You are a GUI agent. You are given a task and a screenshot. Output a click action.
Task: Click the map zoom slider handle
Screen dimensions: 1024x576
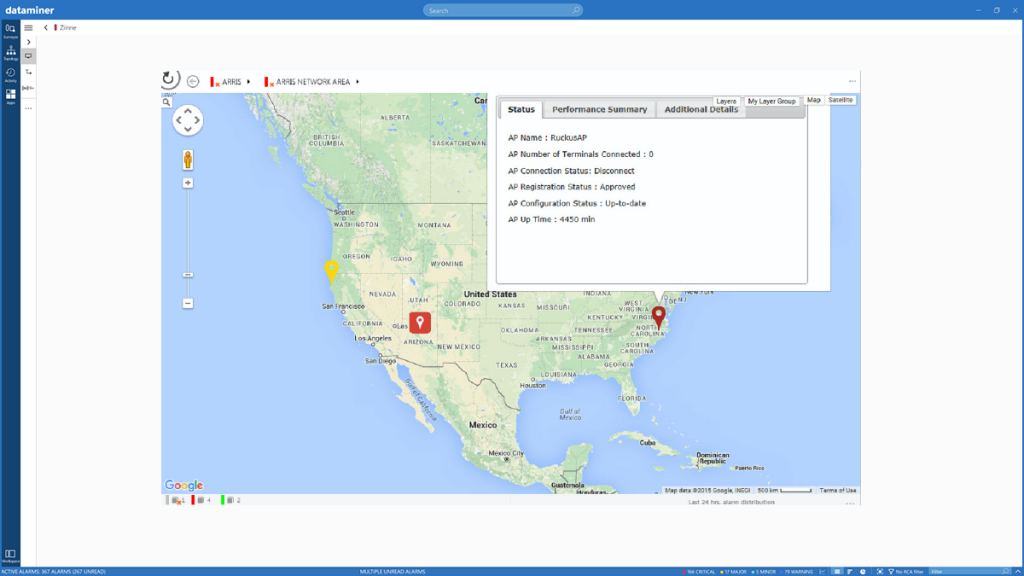pyautogui.click(x=187, y=275)
